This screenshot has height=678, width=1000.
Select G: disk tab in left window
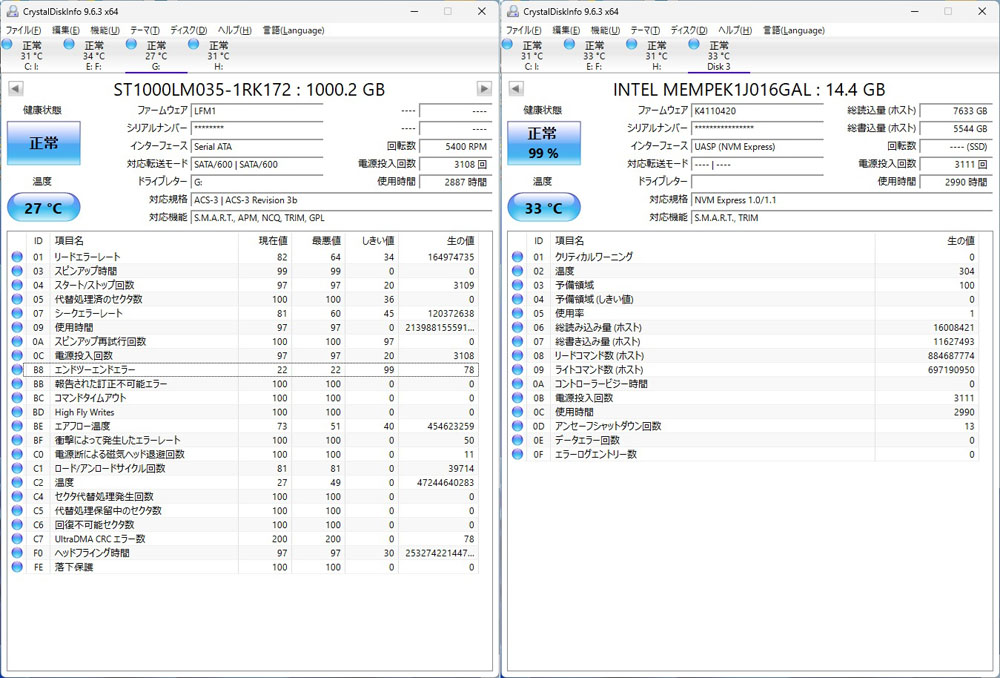[x=156, y=55]
